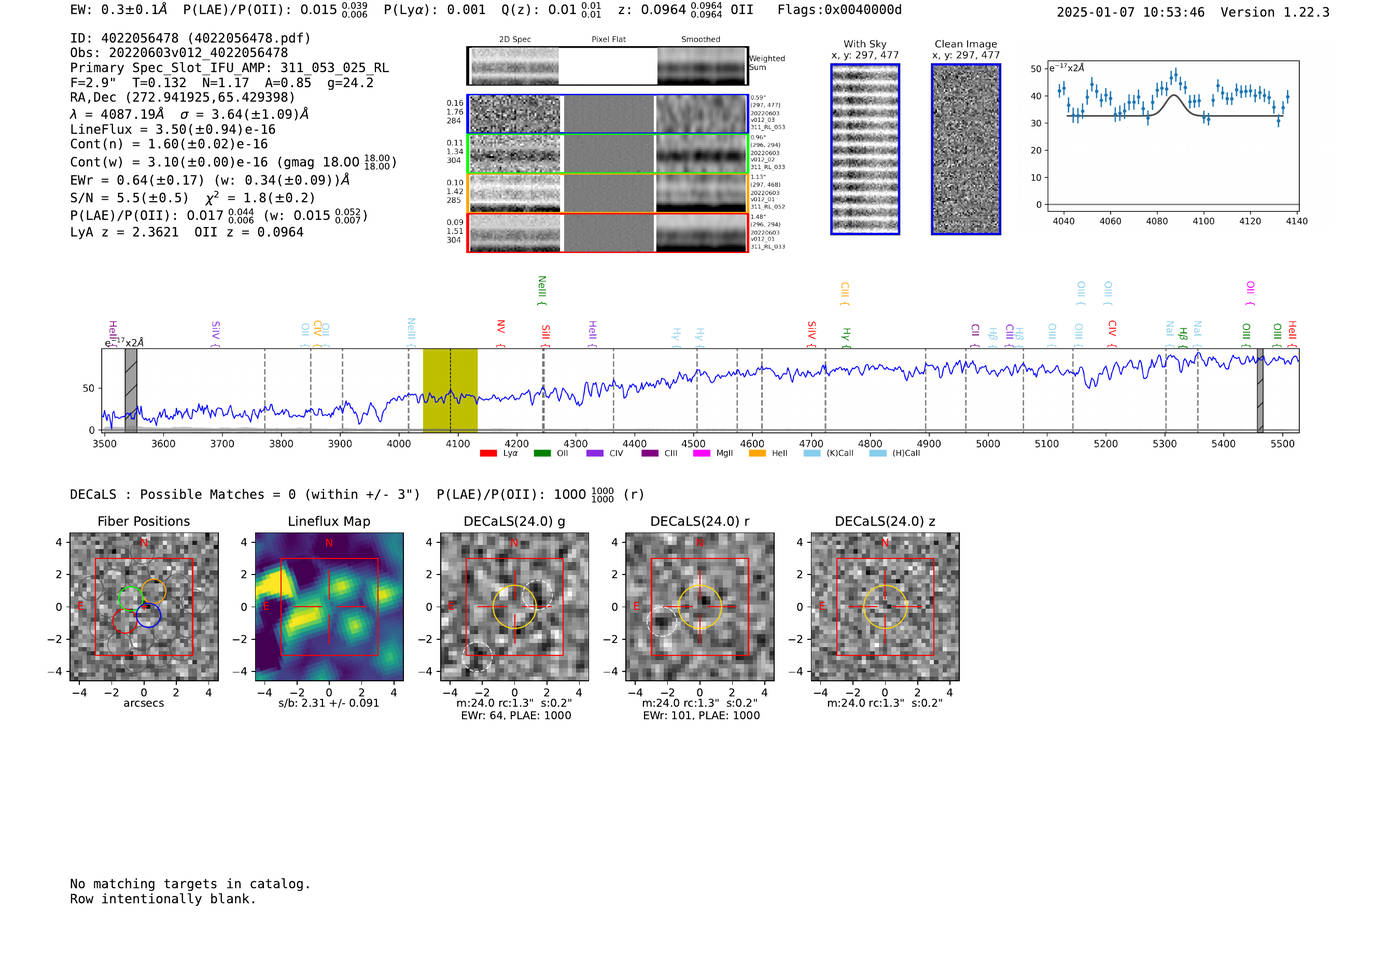
Task: Click the 'EWr: 101, PLAE: 1000' caption
Action: coord(701,716)
